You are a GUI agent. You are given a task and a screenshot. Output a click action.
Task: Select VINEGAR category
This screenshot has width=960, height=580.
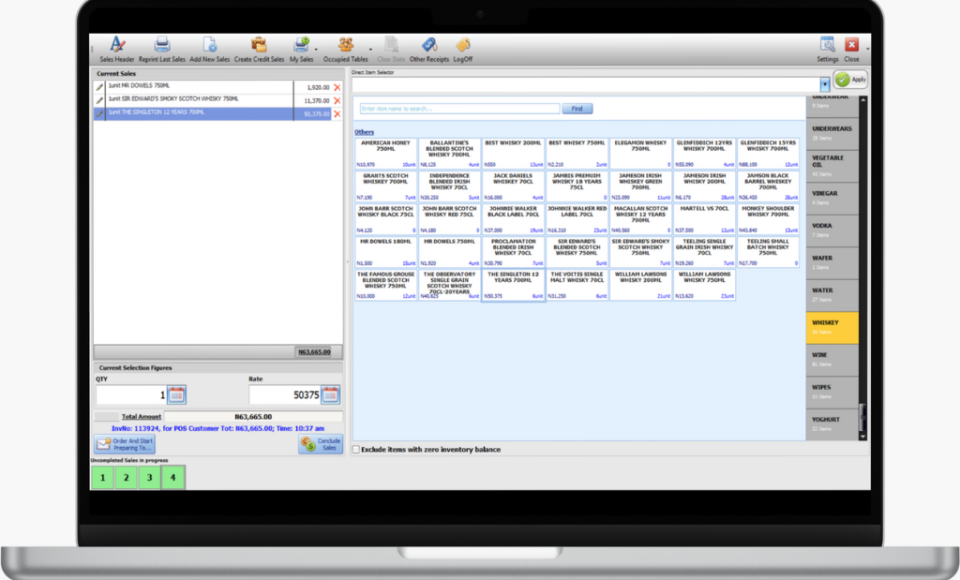pos(832,198)
